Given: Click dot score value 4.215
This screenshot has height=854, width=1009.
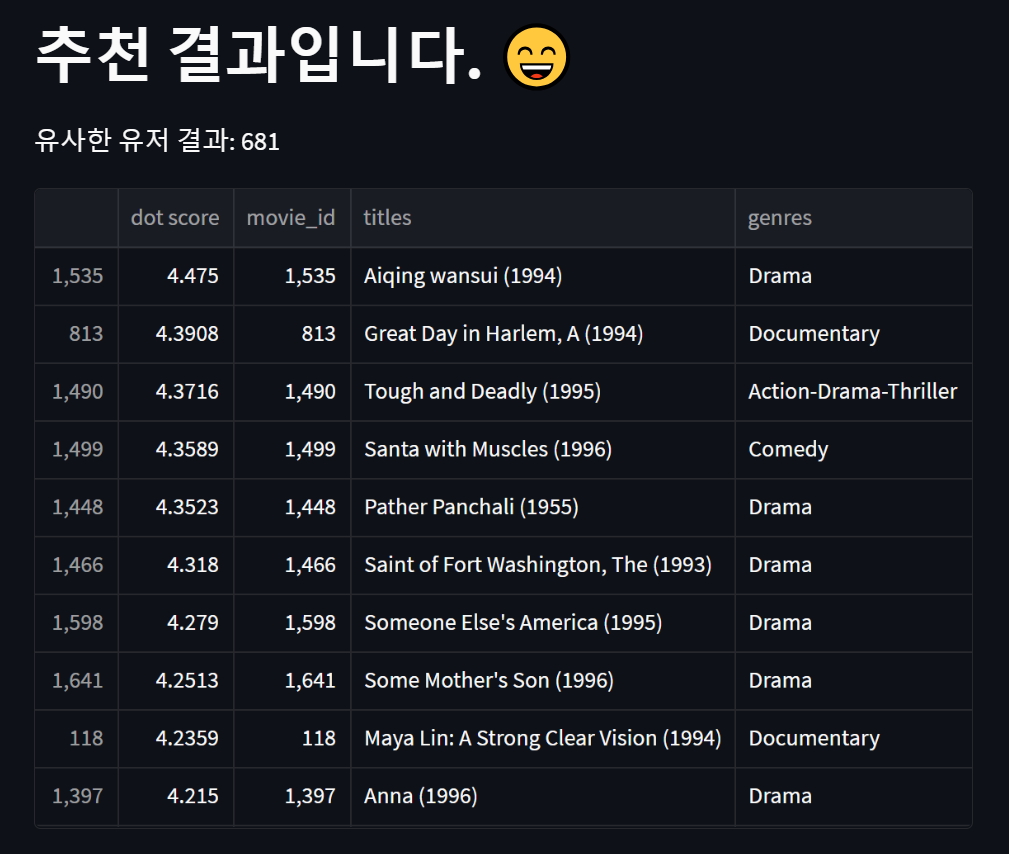Looking at the screenshot, I should point(176,796).
